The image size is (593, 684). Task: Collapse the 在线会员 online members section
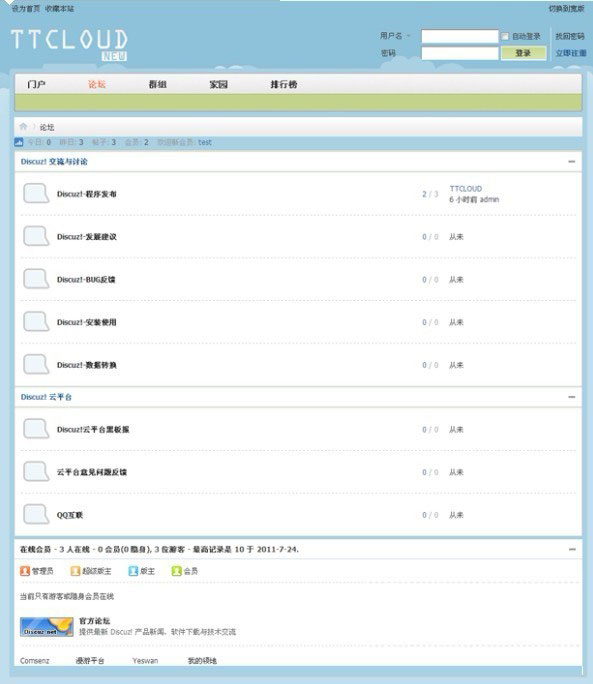pos(572,549)
